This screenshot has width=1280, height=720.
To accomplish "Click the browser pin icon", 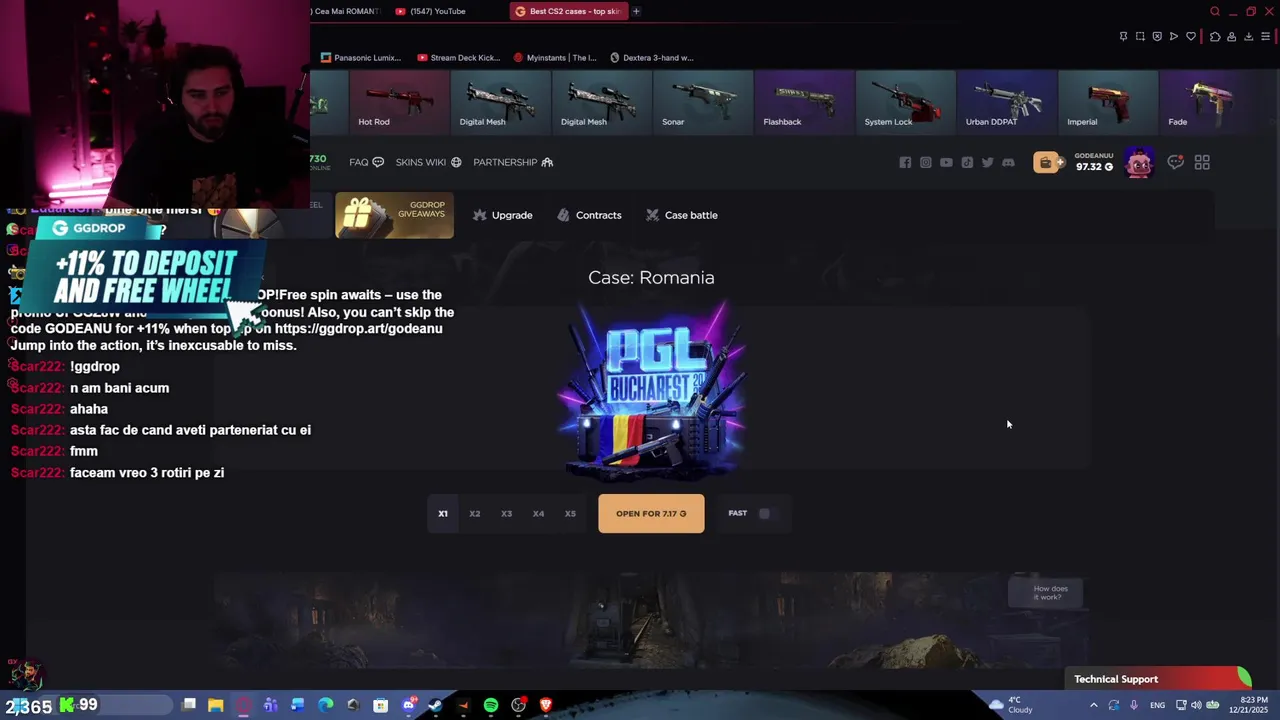I will click(1123, 36).
